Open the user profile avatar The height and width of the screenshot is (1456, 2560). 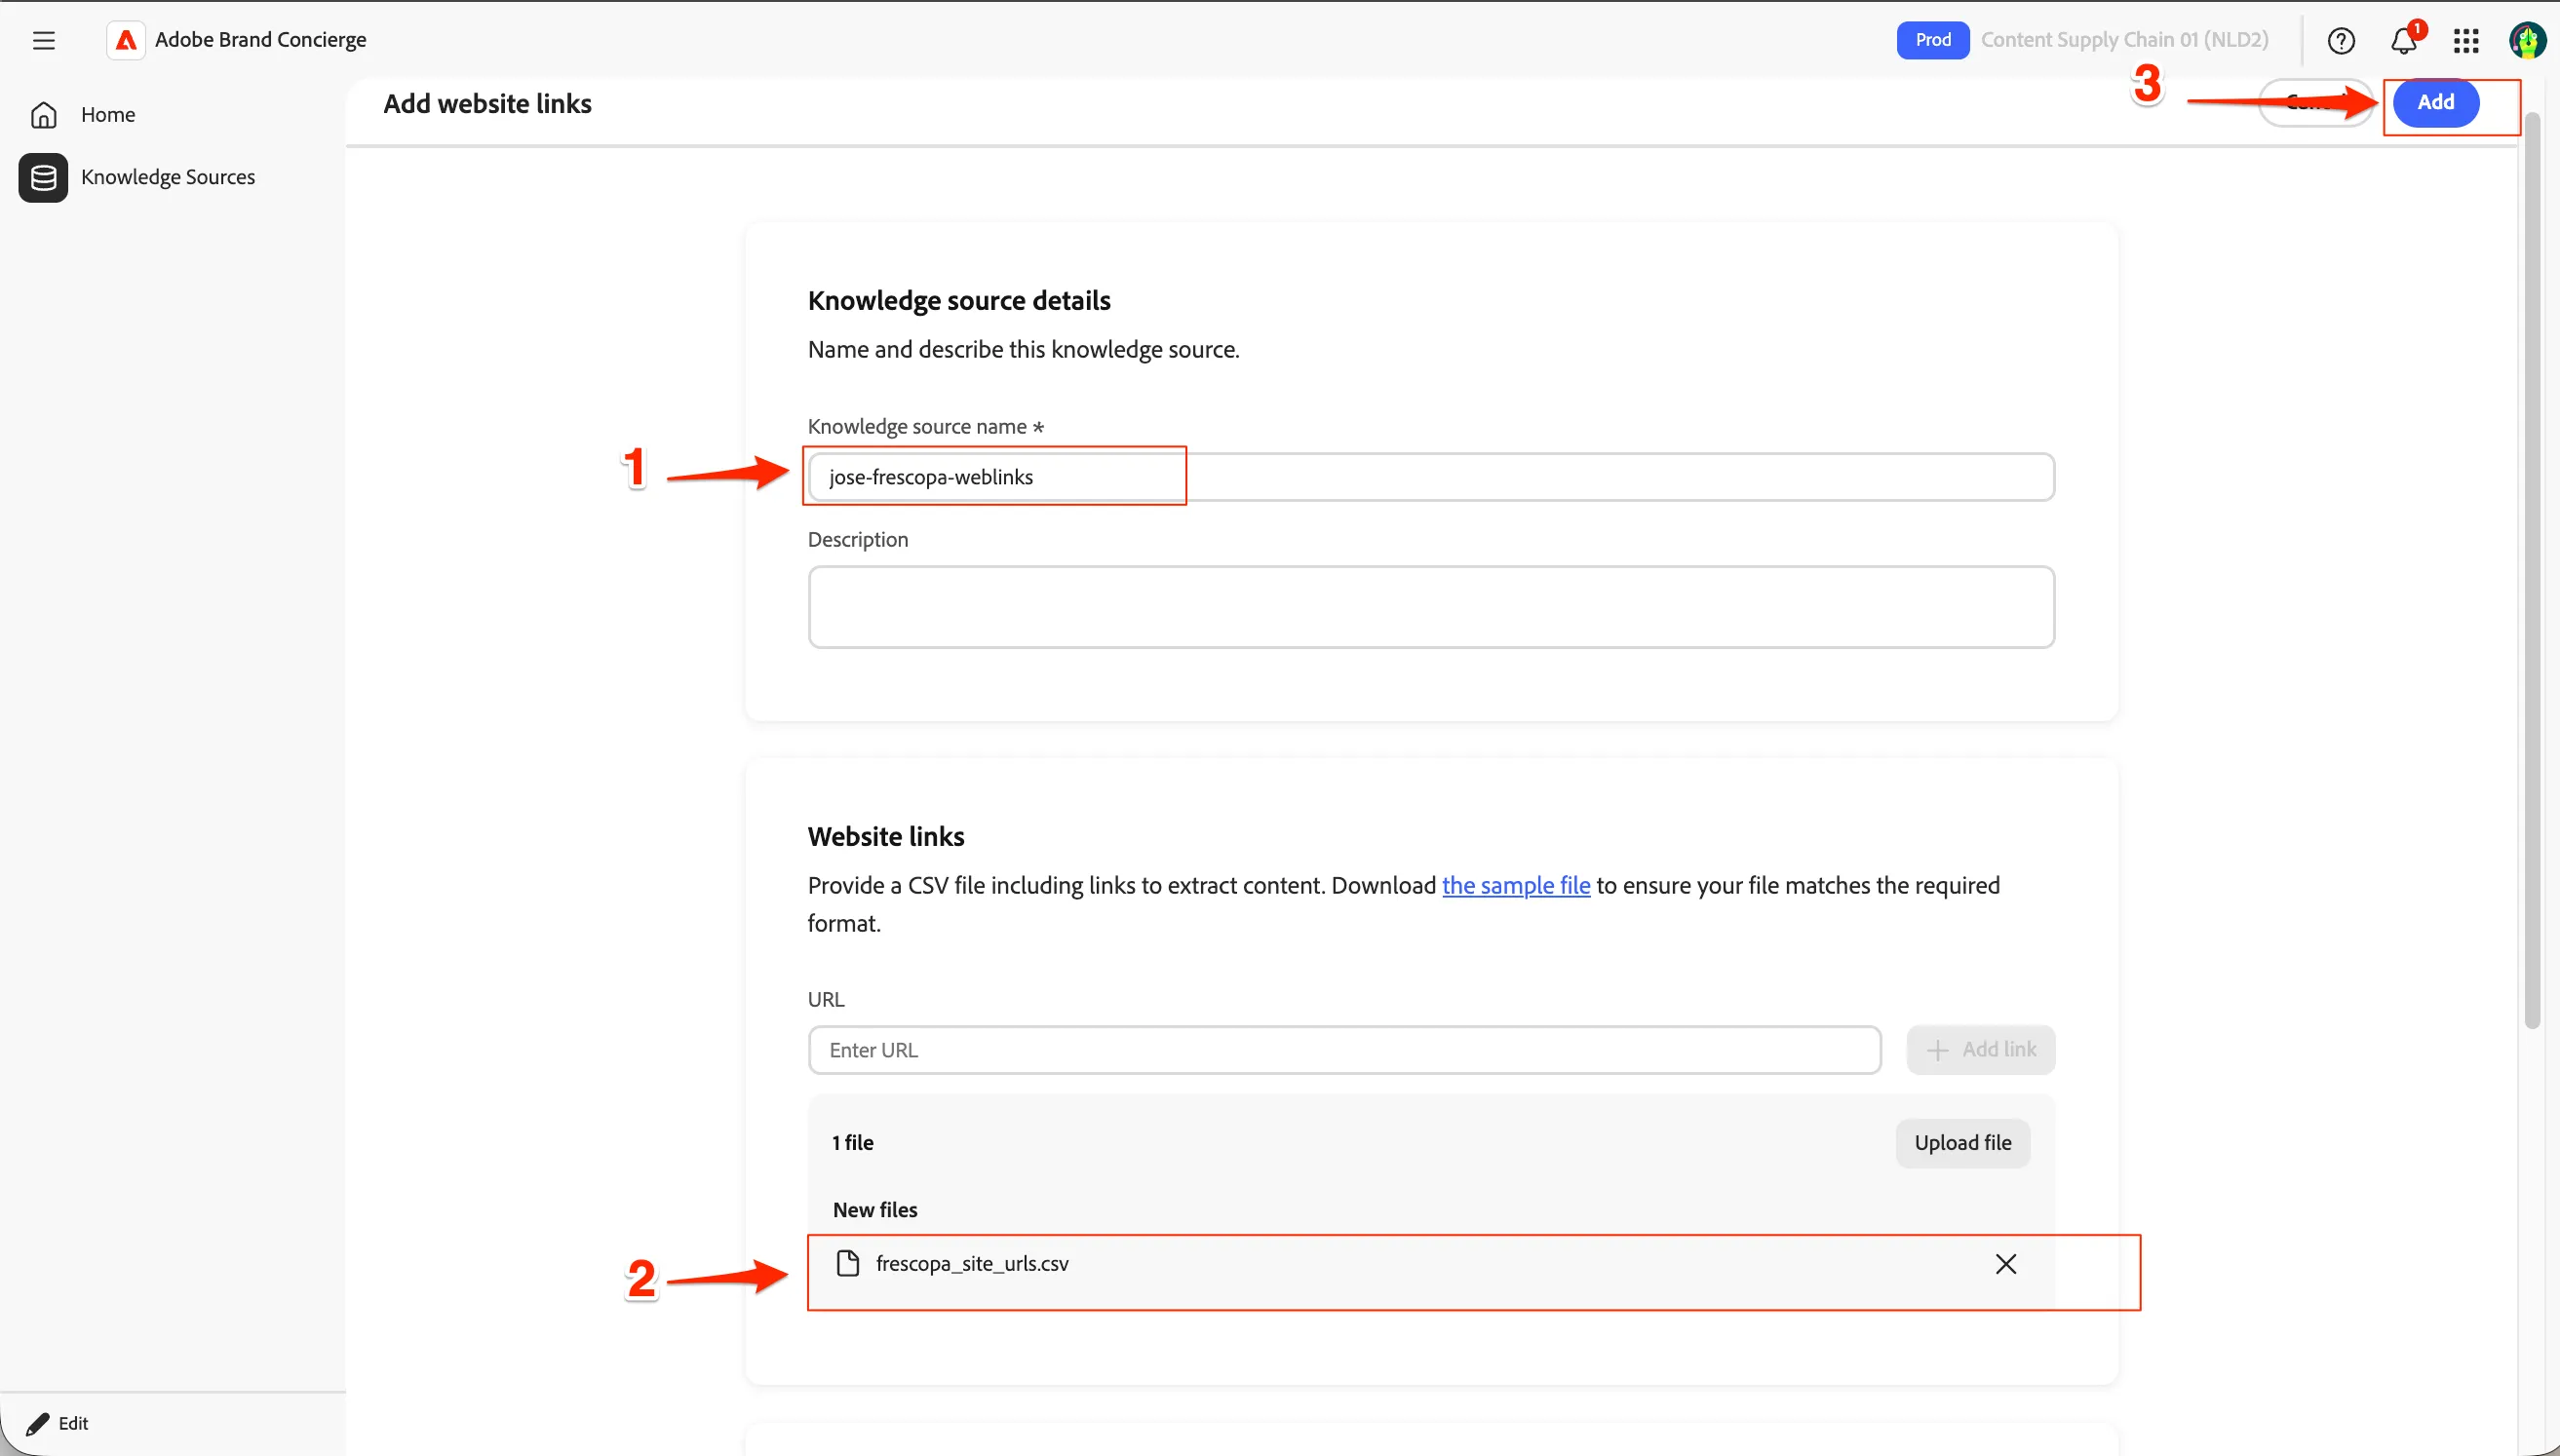click(x=2527, y=40)
